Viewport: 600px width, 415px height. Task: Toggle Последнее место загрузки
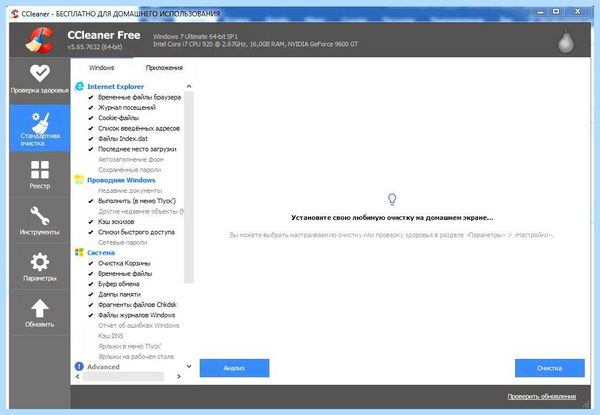point(91,149)
